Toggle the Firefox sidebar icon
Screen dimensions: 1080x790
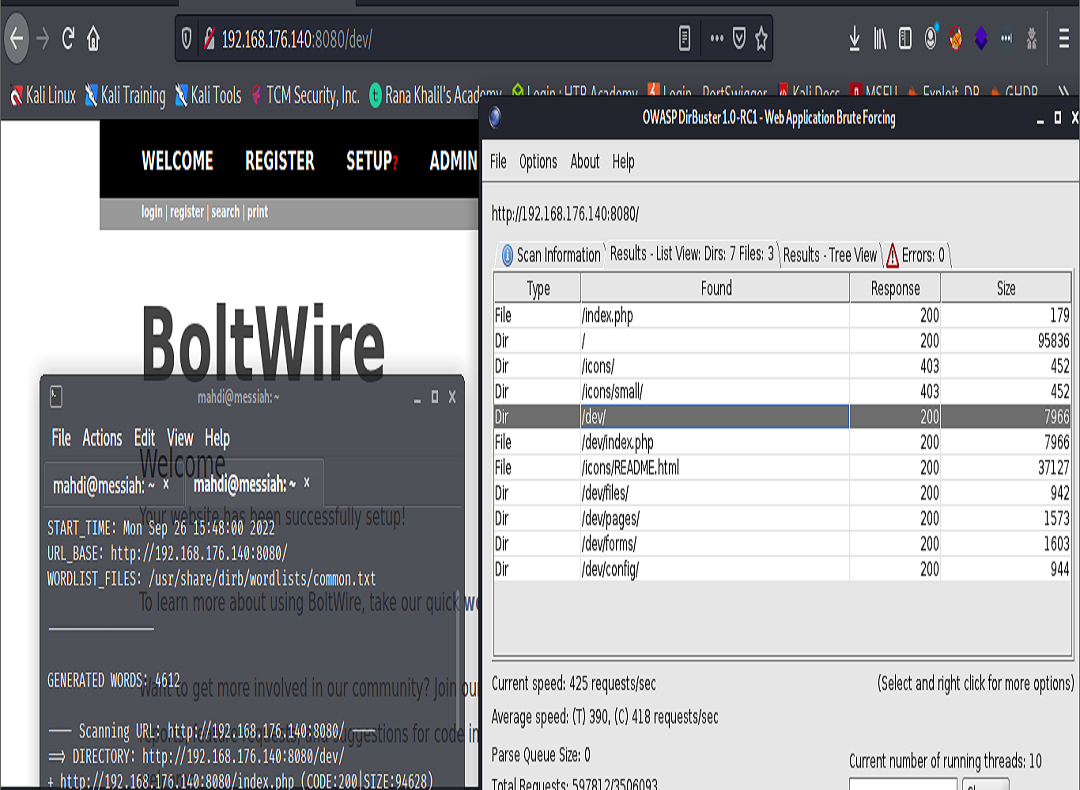pyautogui.click(x=905, y=39)
